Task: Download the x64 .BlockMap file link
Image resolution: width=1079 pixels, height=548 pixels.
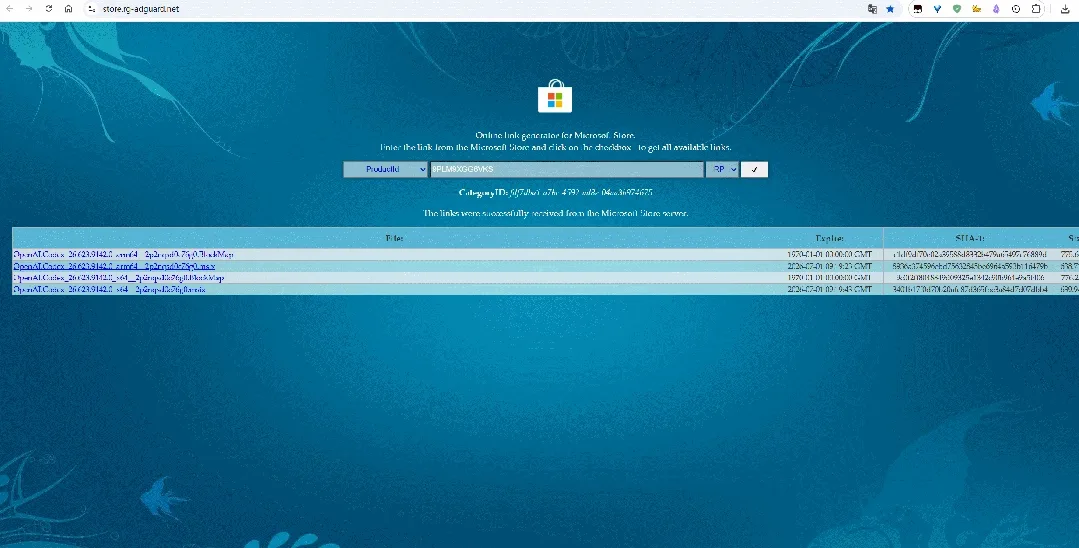Action: point(118,277)
